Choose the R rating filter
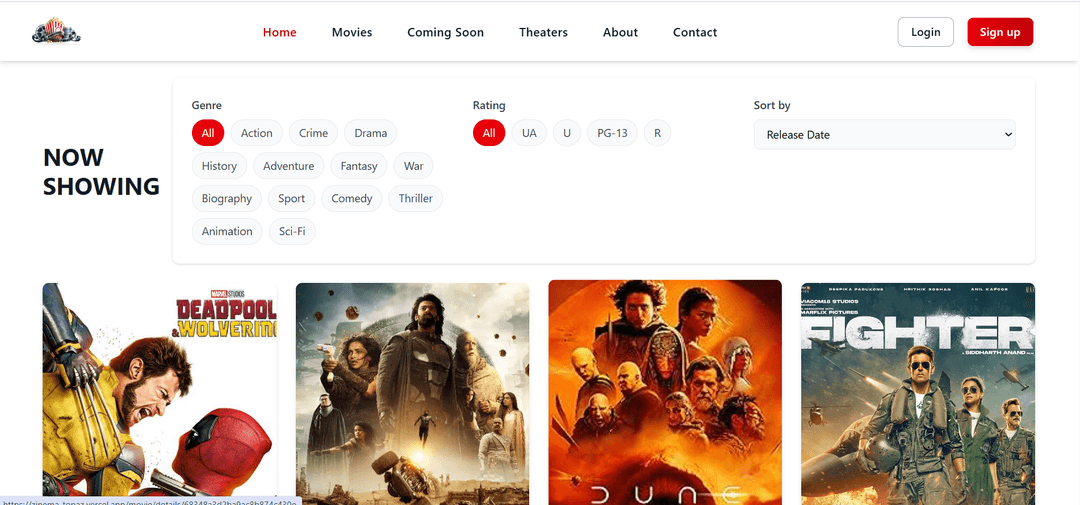1080x505 pixels. point(657,133)
